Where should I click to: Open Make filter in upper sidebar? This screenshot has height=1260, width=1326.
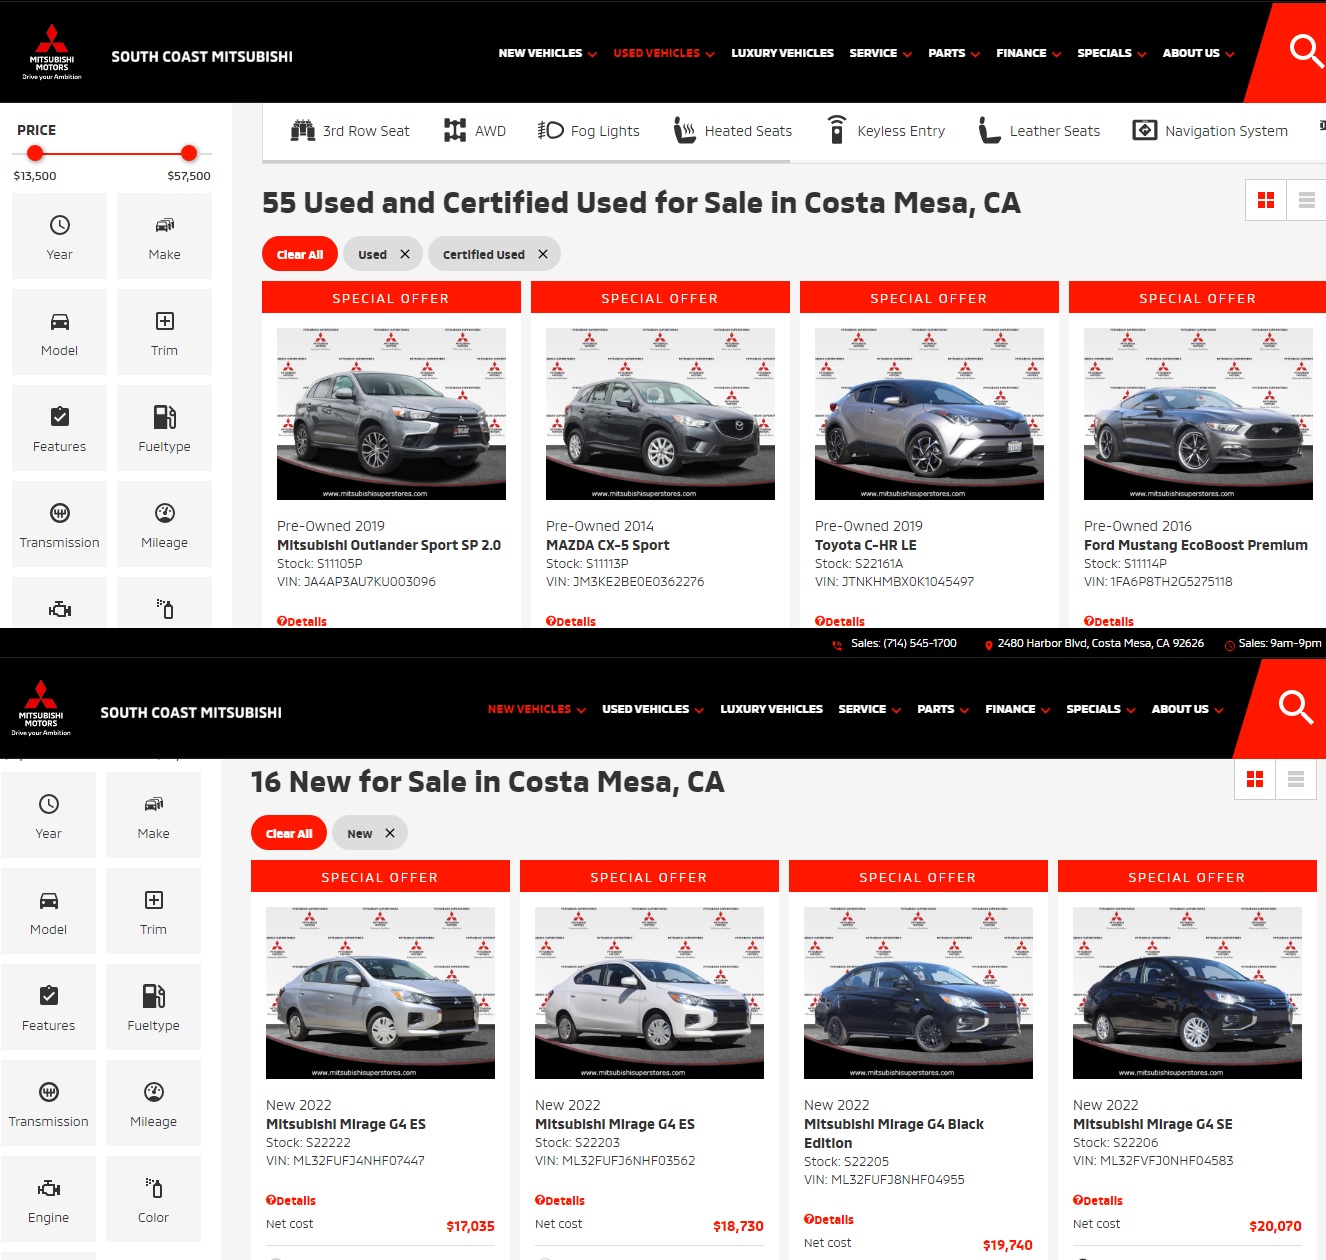pyautogui.click(x=164, y=236)
